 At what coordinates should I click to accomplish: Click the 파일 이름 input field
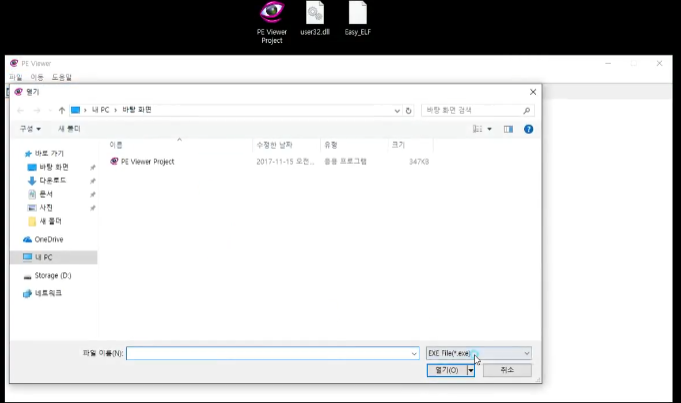click(270, 353)
